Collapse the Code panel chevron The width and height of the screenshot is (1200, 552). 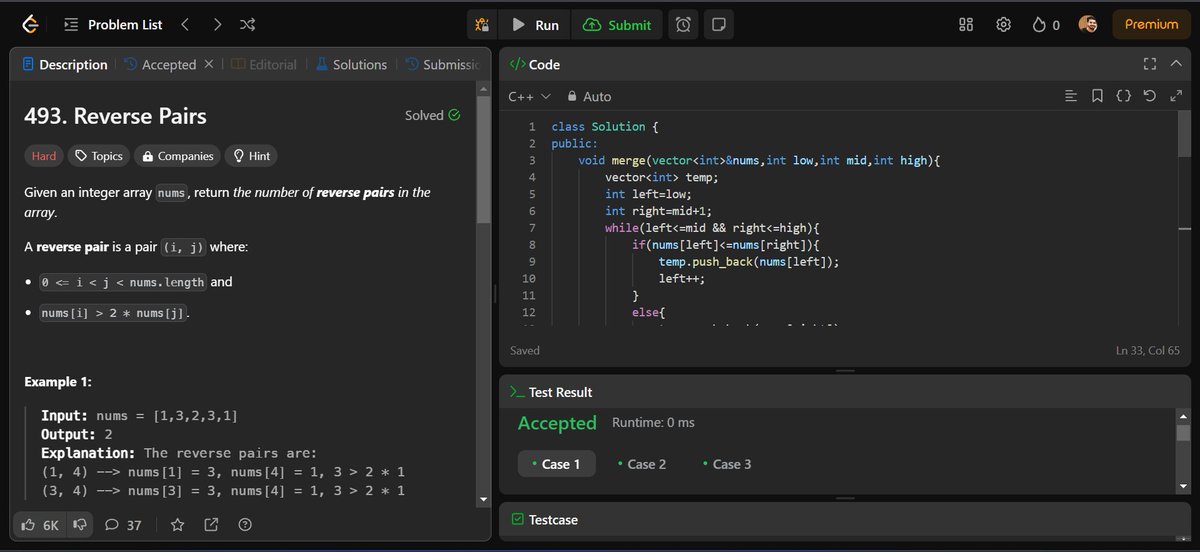(x=1175, y=64)
